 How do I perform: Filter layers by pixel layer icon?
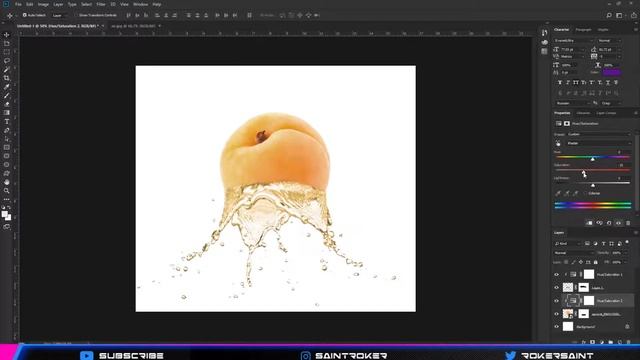(x=587, y=244)
